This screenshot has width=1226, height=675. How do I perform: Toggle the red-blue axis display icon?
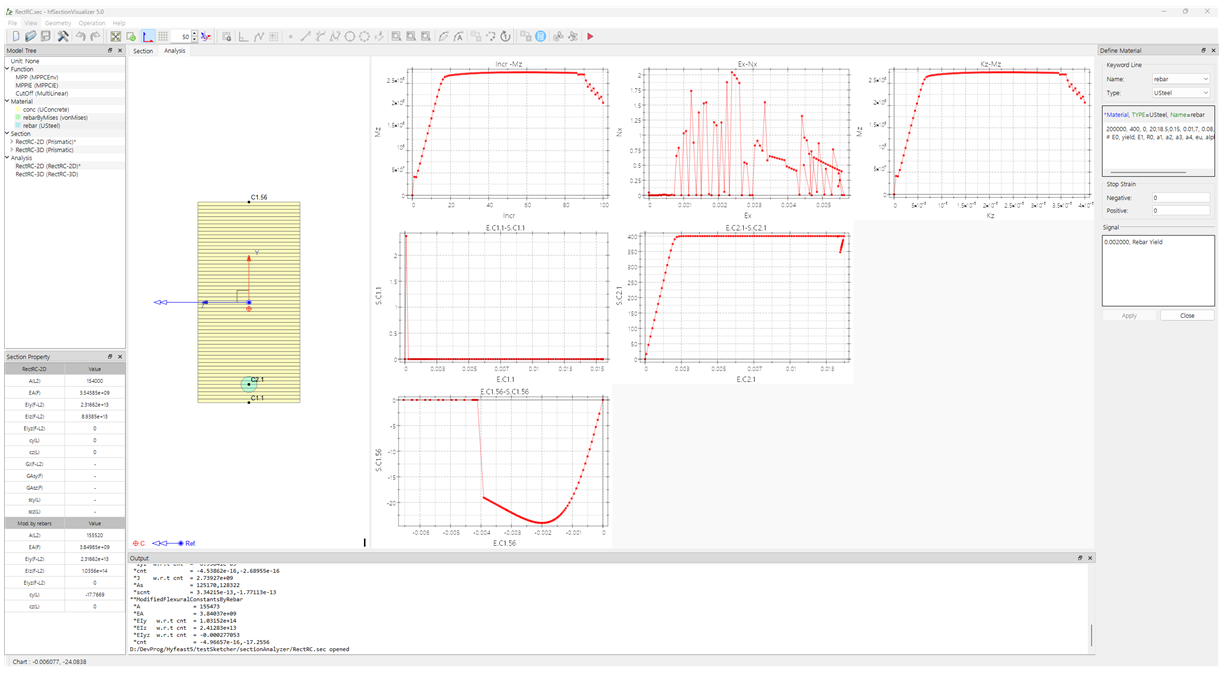coord(147,36)
